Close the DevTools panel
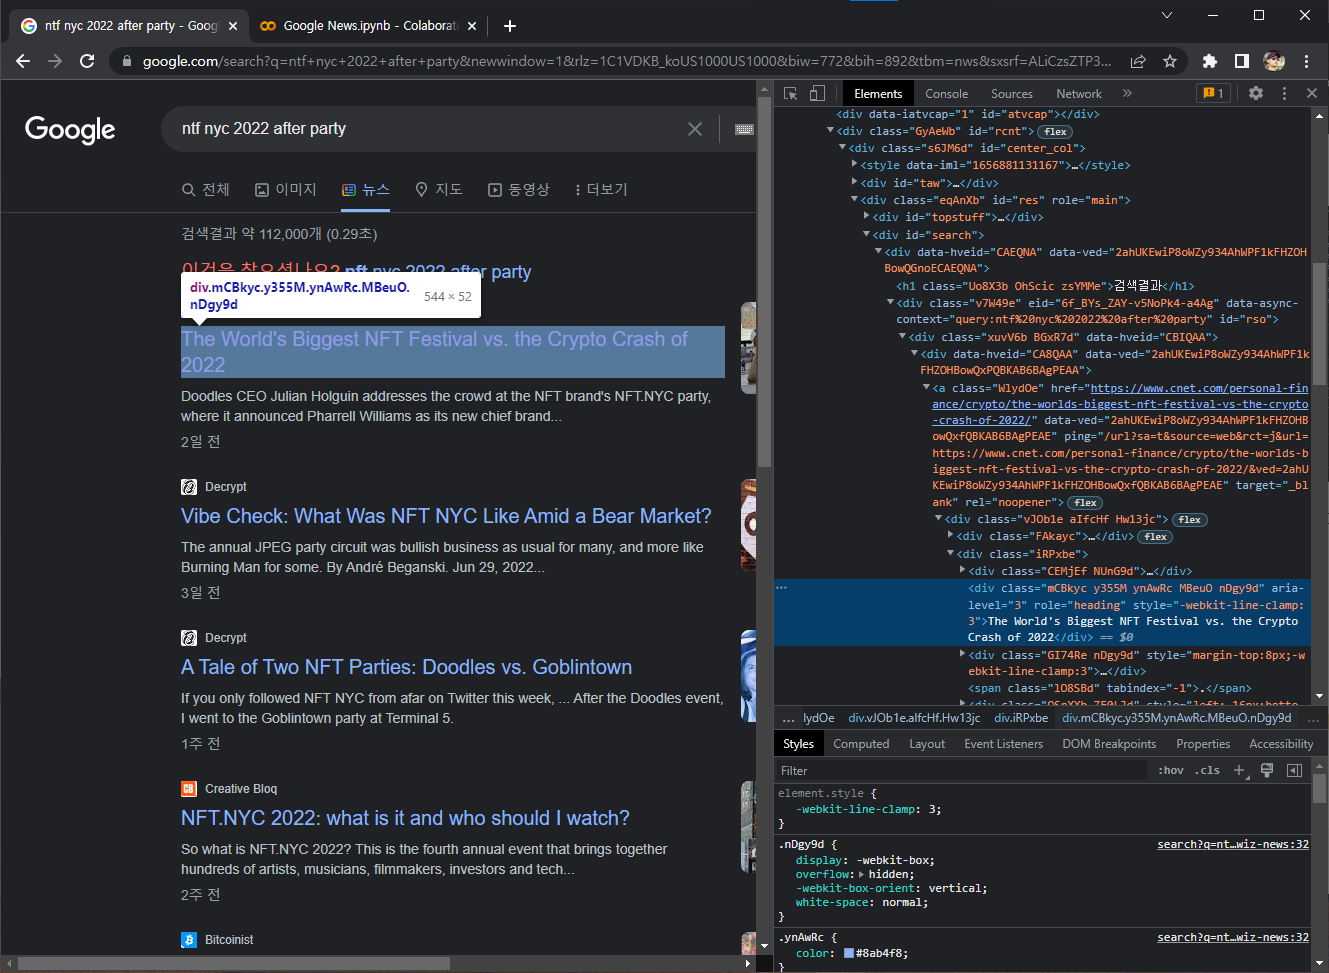 (x=1312, y=93)
